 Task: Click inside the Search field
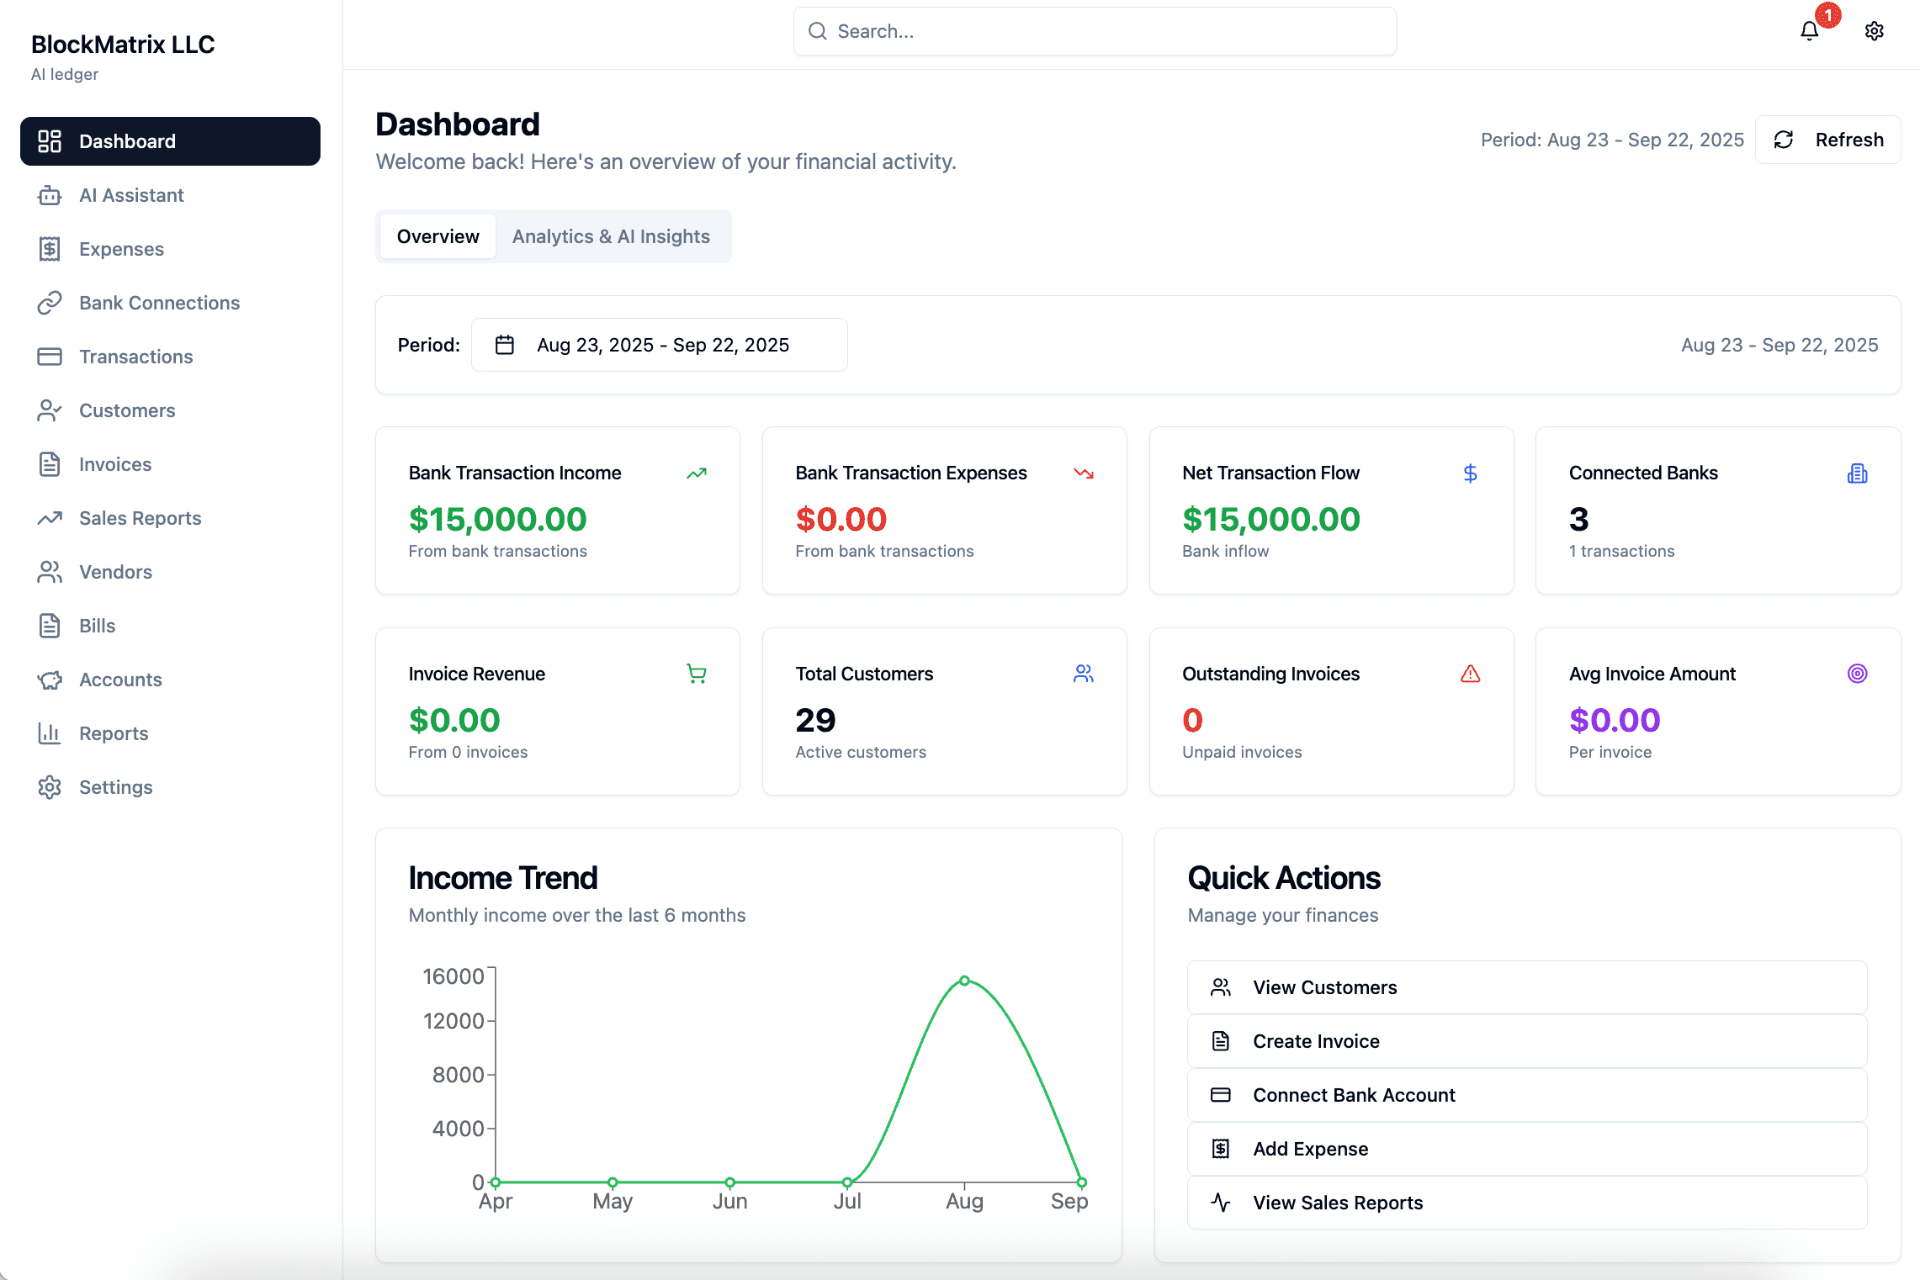[1094, 31]
